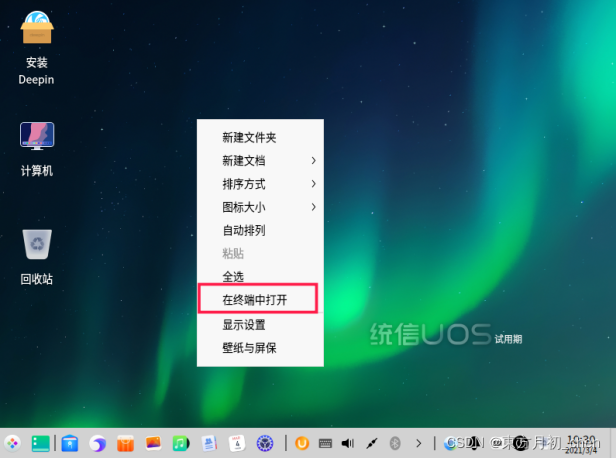The width and height of the screenshot is (616, 459).
Task: Expand the 新建文档 submenu arrow
Action: click(x=314, y=161)
